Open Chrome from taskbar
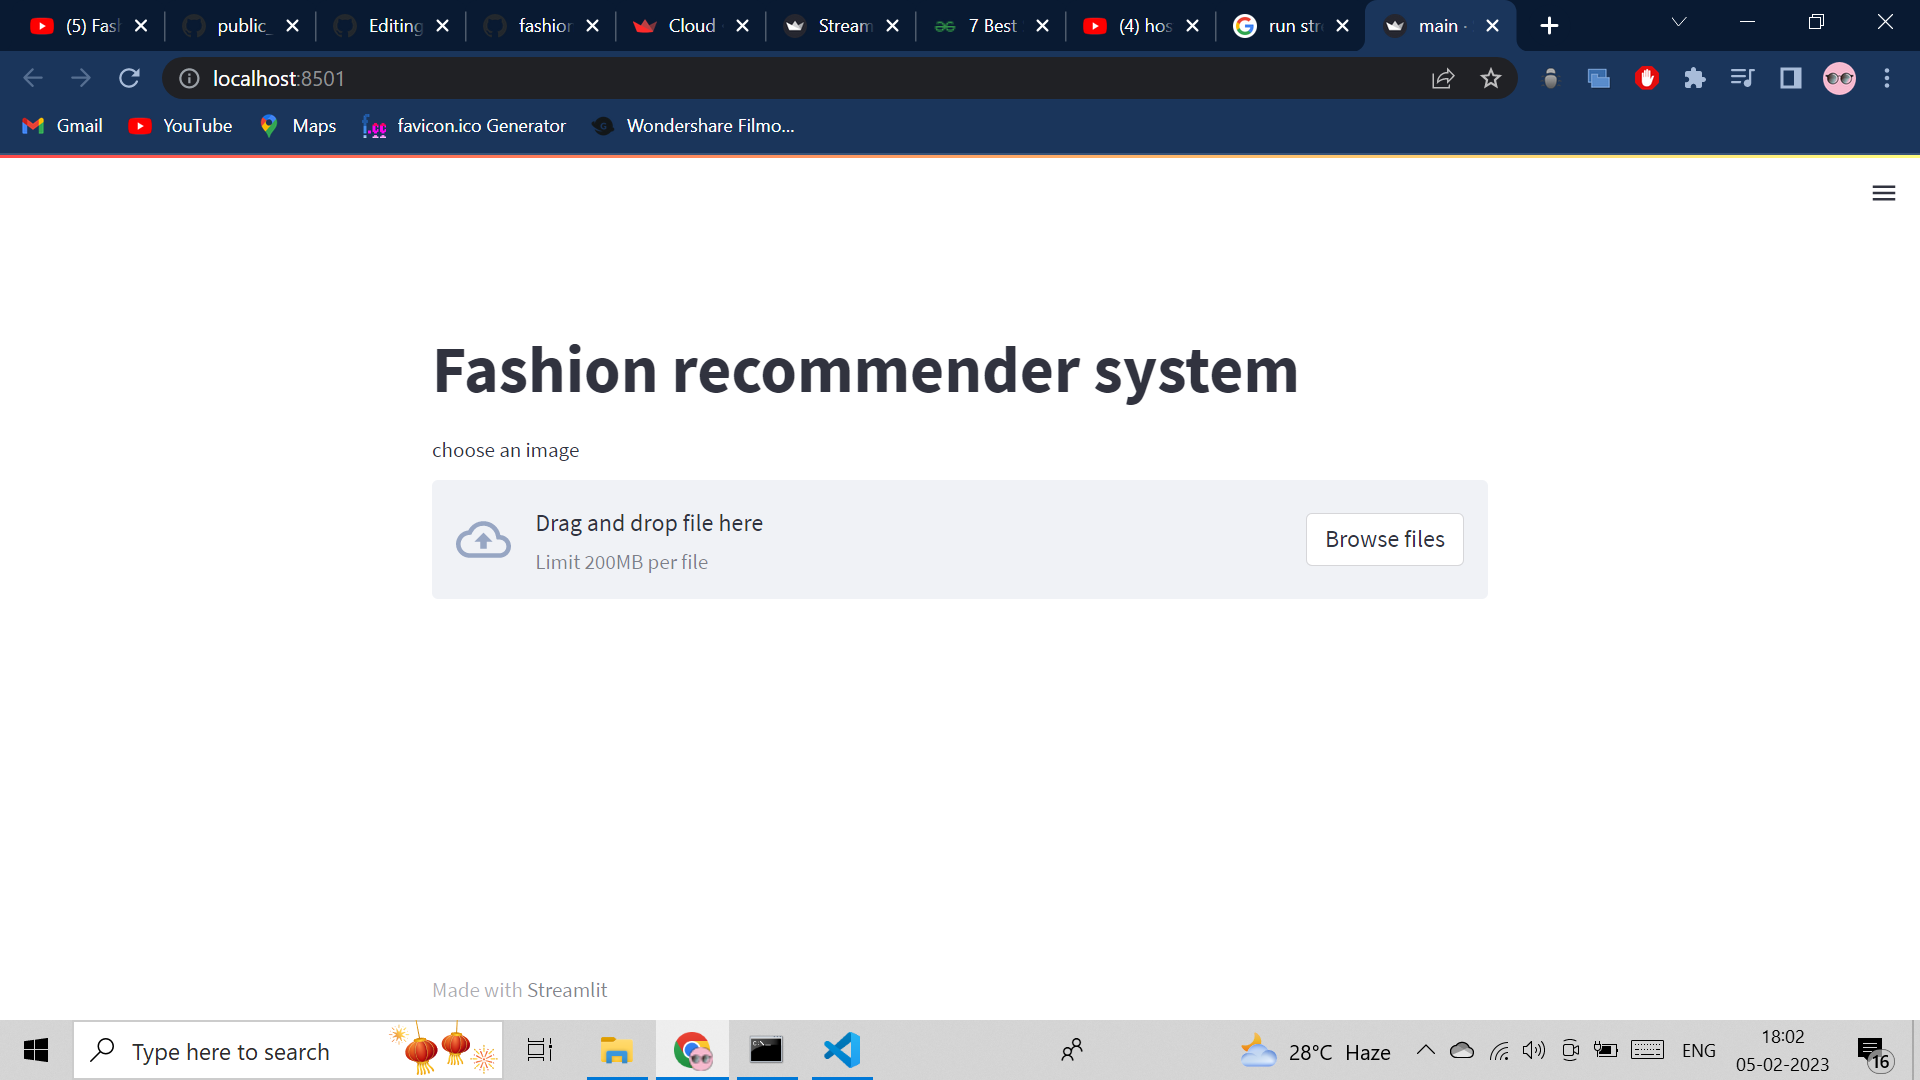The width and height of the screenshot is (1920, 1080). [x=692, y=1050]
